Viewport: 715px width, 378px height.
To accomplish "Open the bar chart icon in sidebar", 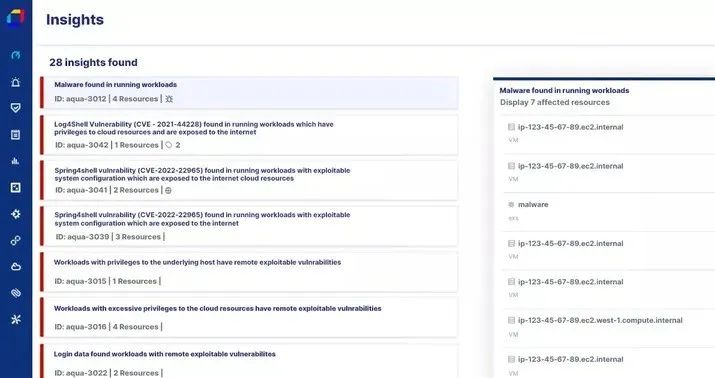I will point(16,161).
